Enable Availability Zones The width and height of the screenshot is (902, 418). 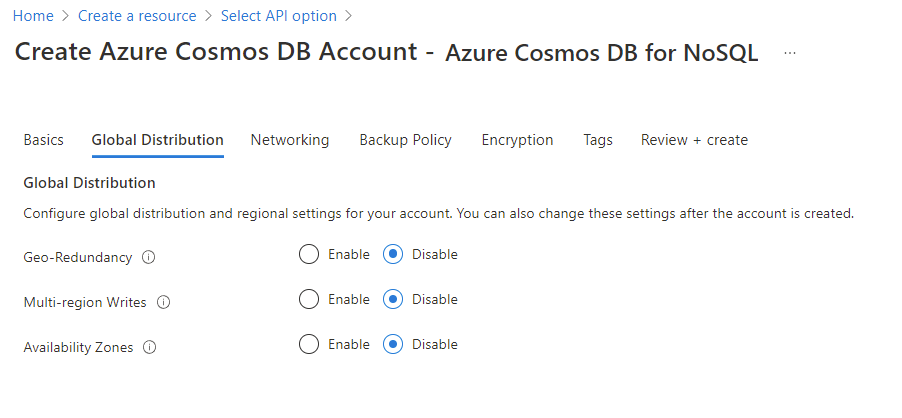pyautogui.click(x=309, y=344)
